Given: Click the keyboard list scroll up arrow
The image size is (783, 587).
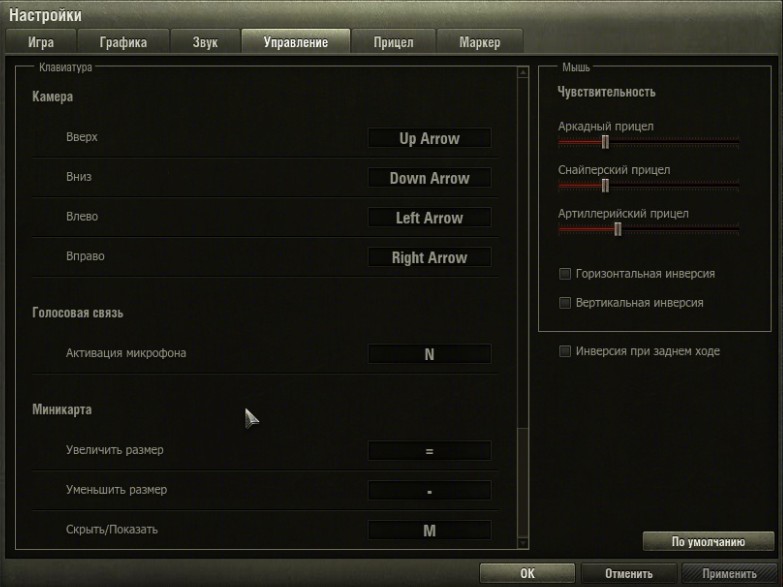Looking at the screenshot, I should click(523, 72).
